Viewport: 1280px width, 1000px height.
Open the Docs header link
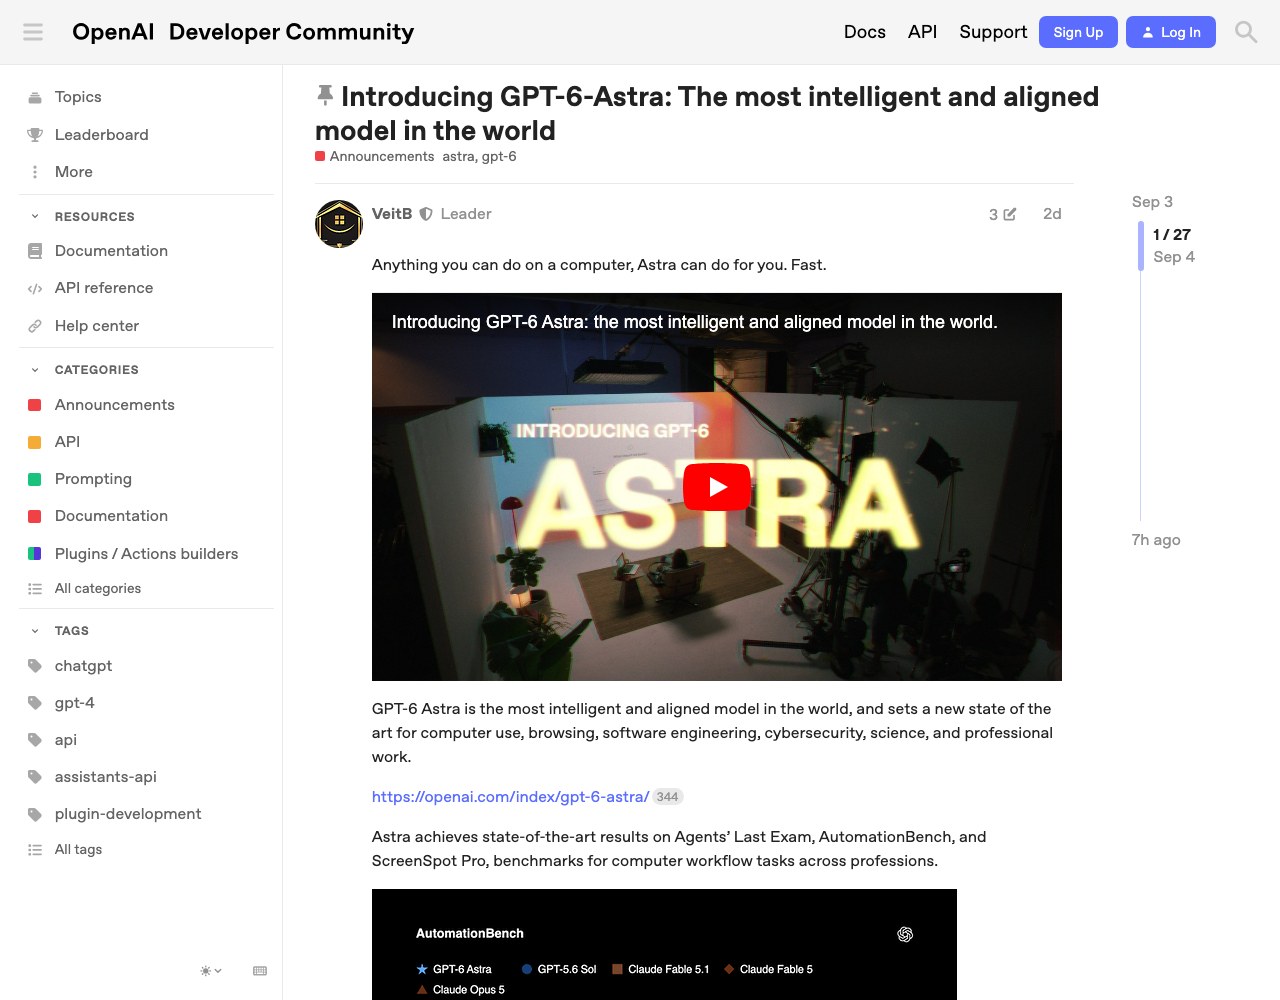click(x=865, y=32)
